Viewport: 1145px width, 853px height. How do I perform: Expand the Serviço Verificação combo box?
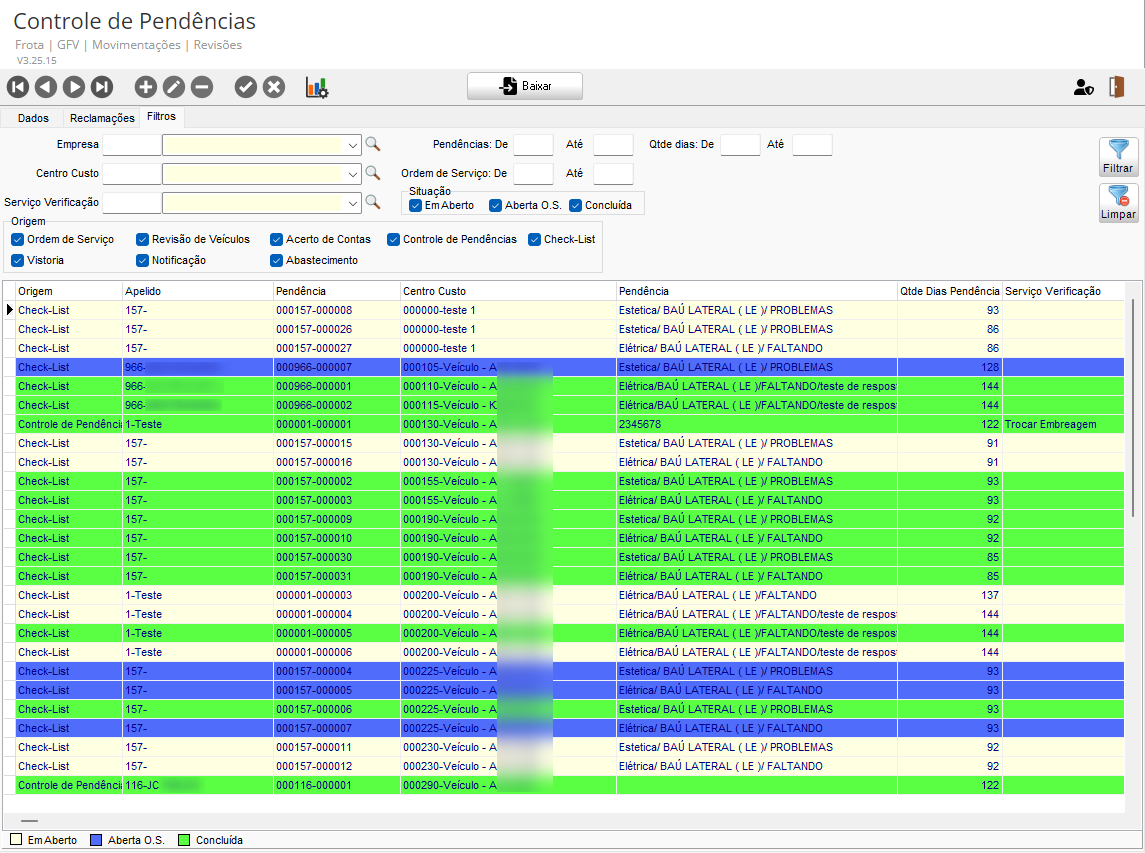(353, 203)
